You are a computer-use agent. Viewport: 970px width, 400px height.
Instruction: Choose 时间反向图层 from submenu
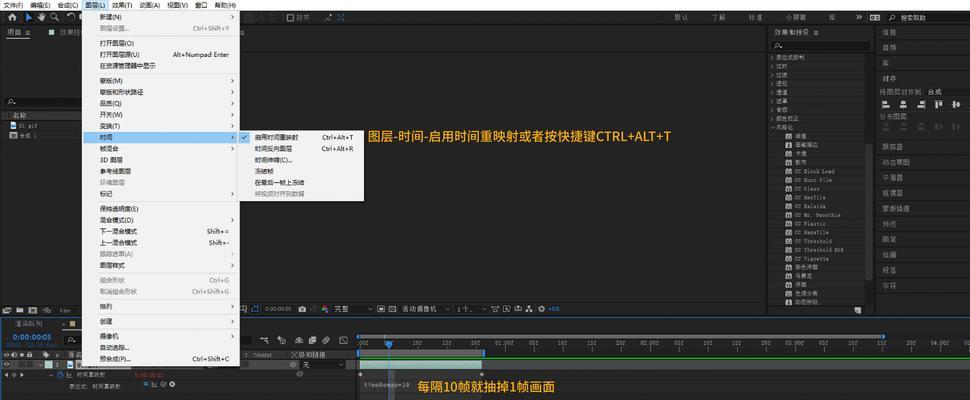coord(301,148)
